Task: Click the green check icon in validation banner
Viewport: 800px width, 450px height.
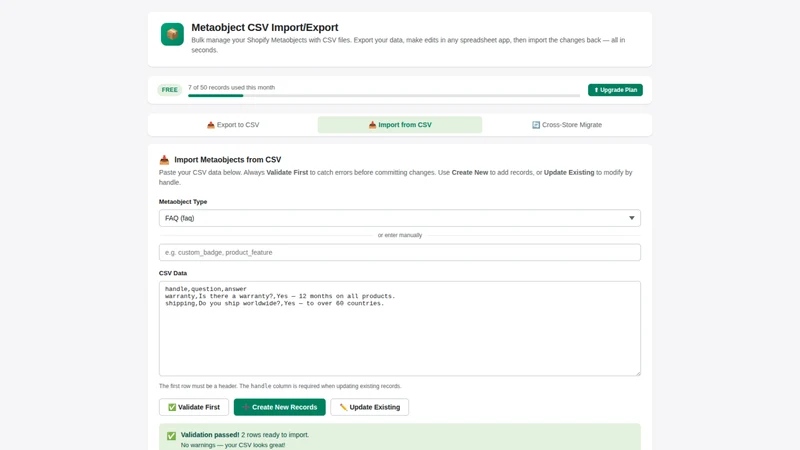Action: 171,436
